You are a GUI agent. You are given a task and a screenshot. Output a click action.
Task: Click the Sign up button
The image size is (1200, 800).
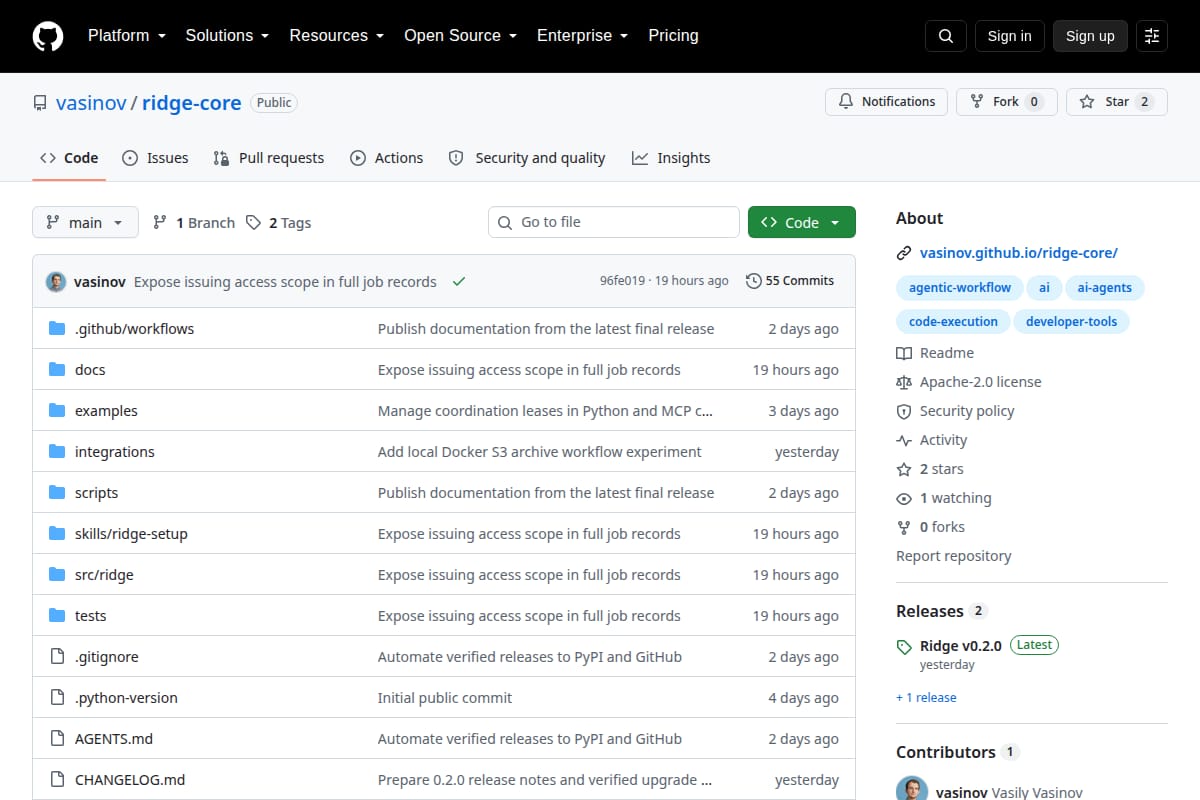click(x=1090, y=36)
